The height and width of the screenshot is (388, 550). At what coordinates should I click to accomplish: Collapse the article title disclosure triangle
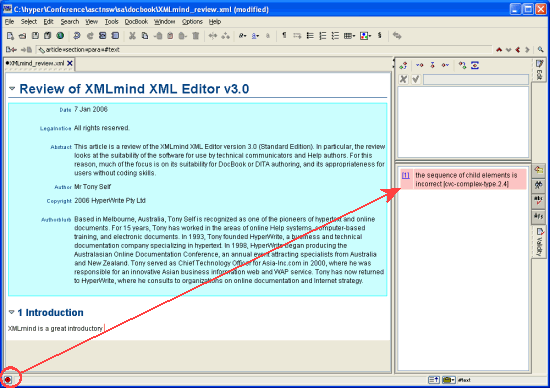(12, 88)
